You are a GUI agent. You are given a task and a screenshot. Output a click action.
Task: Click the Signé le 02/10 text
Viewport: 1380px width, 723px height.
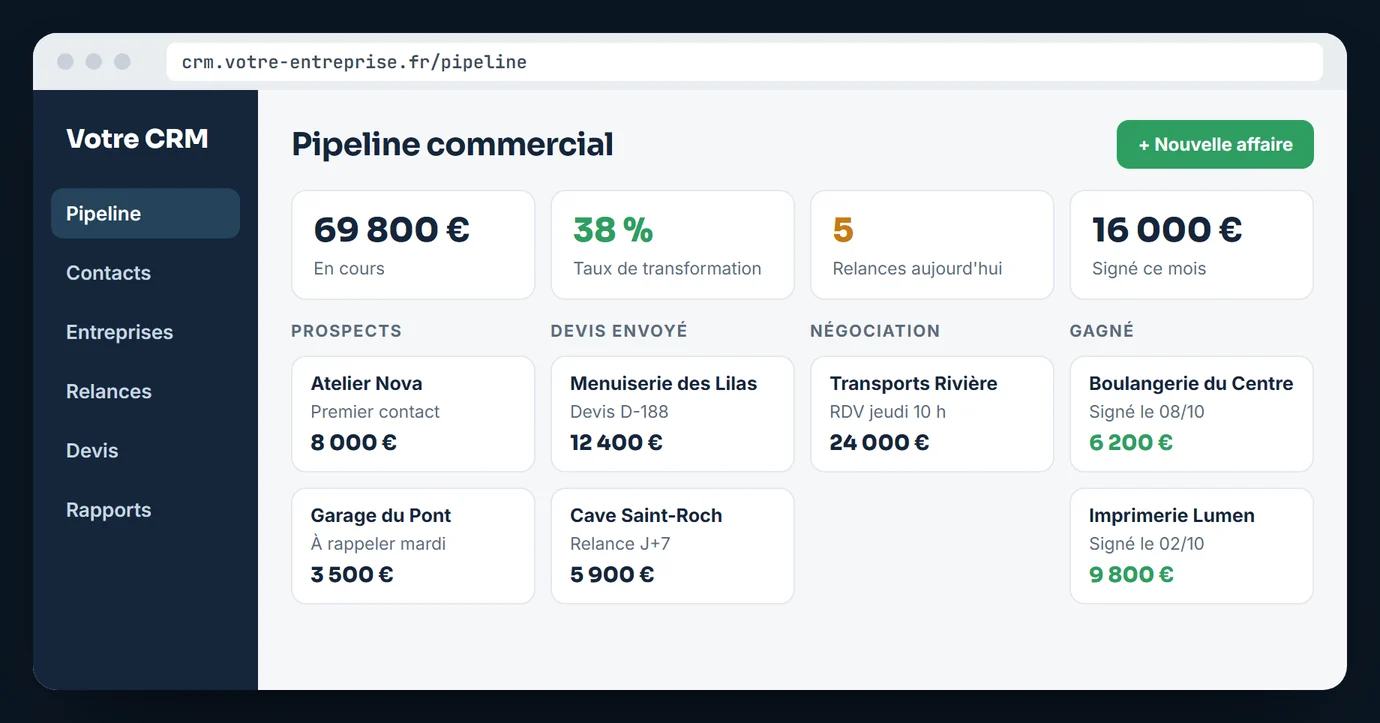(x=1146, y=544)
